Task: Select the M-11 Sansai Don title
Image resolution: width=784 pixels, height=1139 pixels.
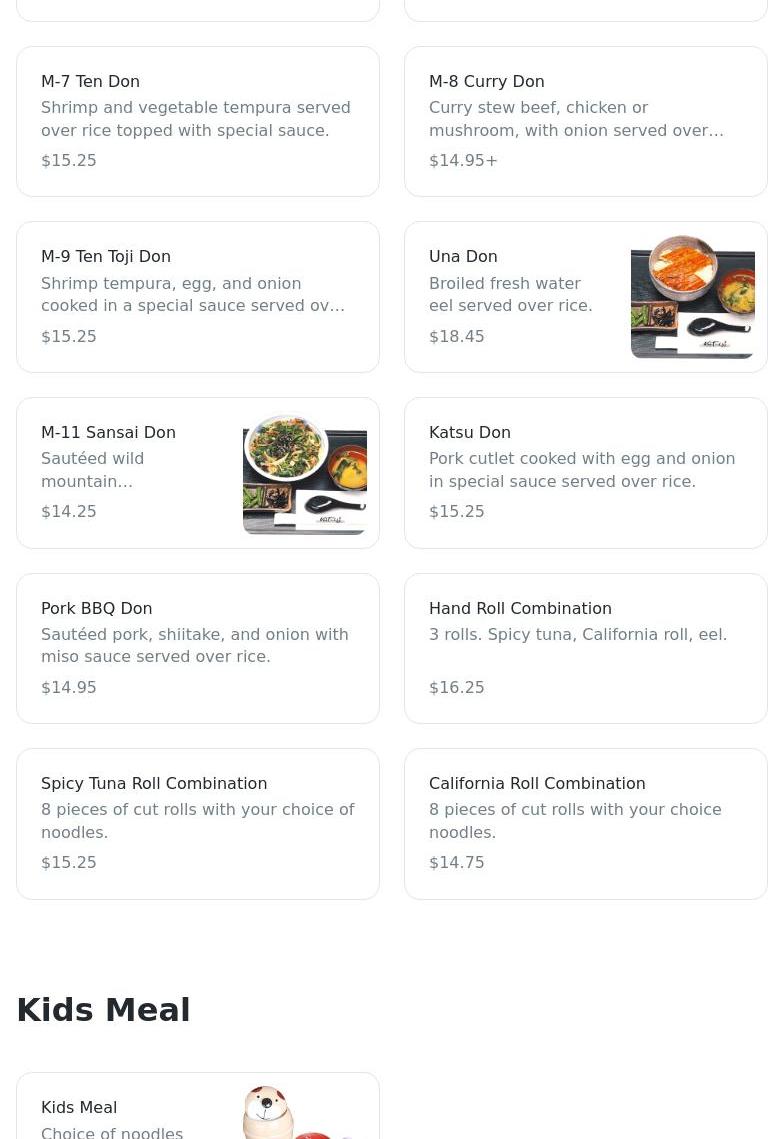Action: (x=108, y=433)
